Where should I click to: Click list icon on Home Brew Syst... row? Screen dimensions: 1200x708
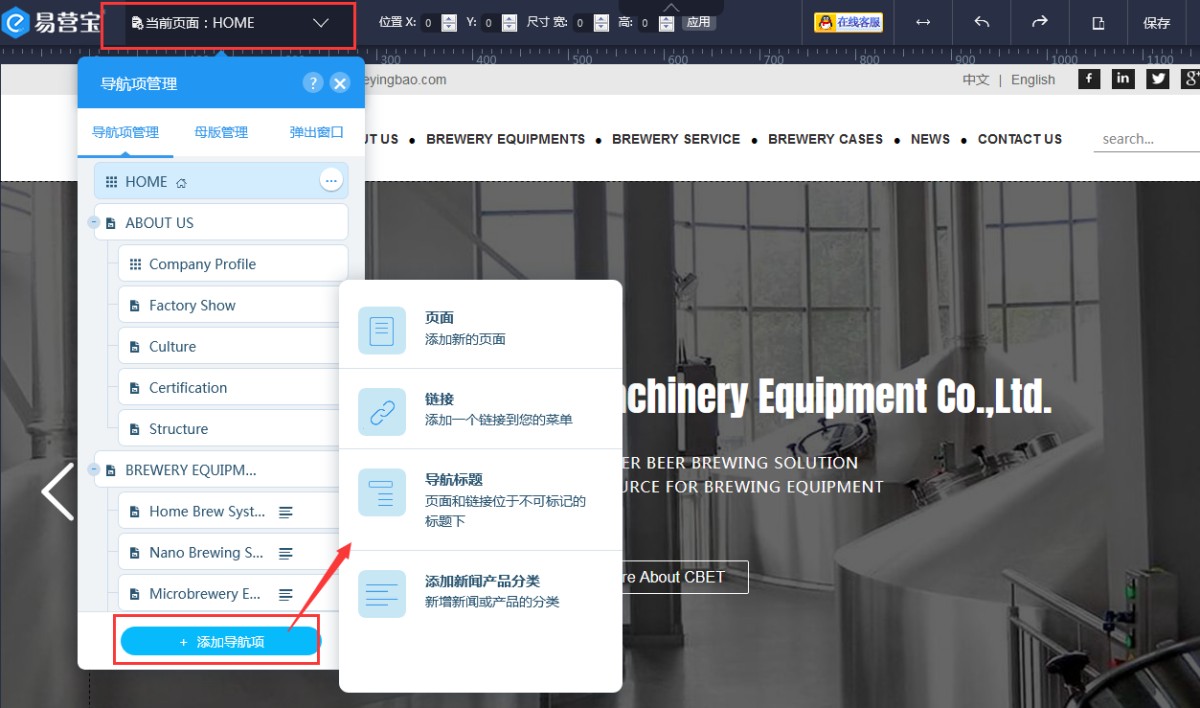pyautogui.click(x=285, y=512)
